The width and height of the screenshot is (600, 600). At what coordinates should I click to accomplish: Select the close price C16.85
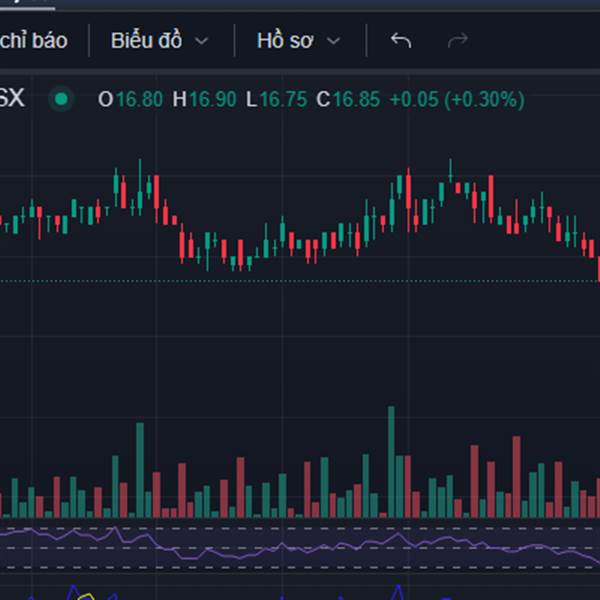(348, 99)
